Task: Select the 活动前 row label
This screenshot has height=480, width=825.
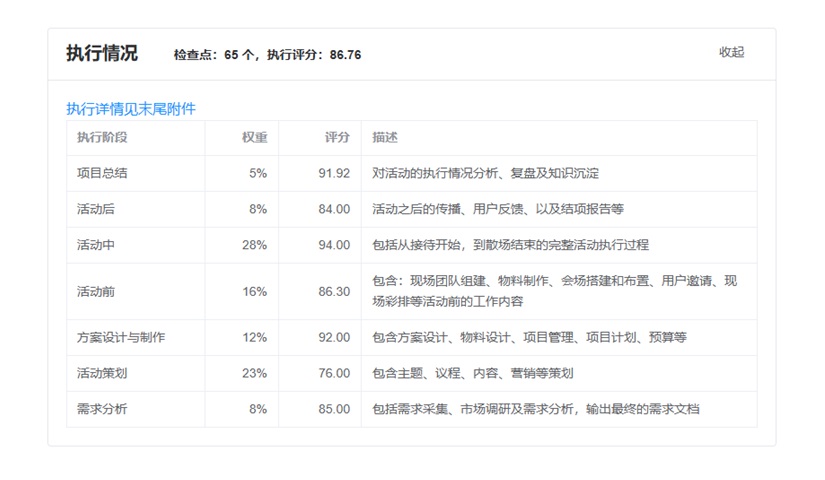Action: pos(96,292)
